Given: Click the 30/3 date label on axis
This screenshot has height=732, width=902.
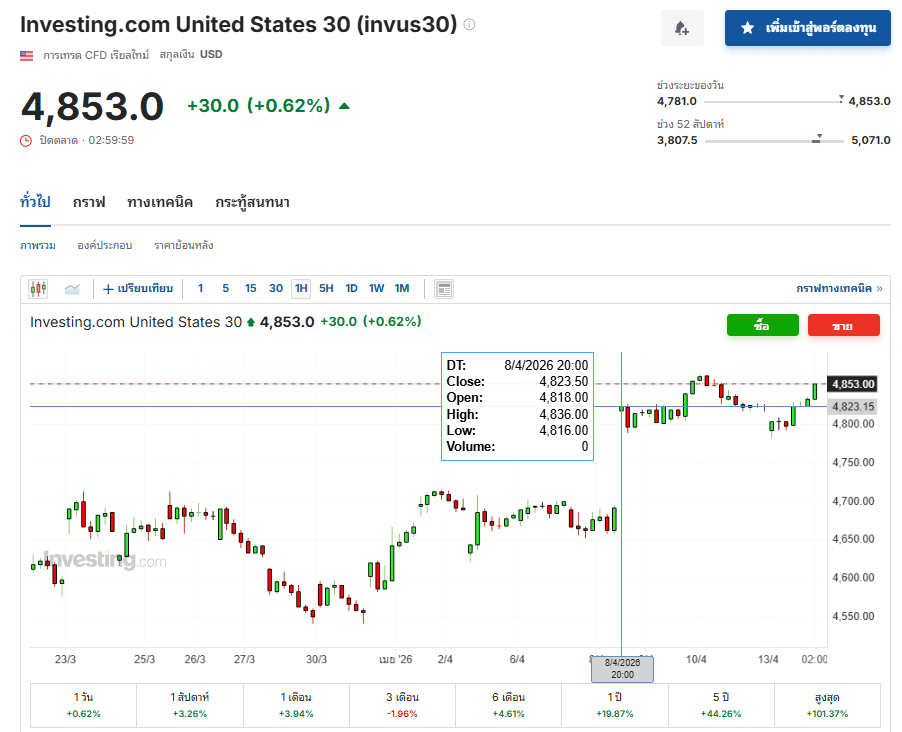Looking at the screenshot, I should [x=316, y=659].
